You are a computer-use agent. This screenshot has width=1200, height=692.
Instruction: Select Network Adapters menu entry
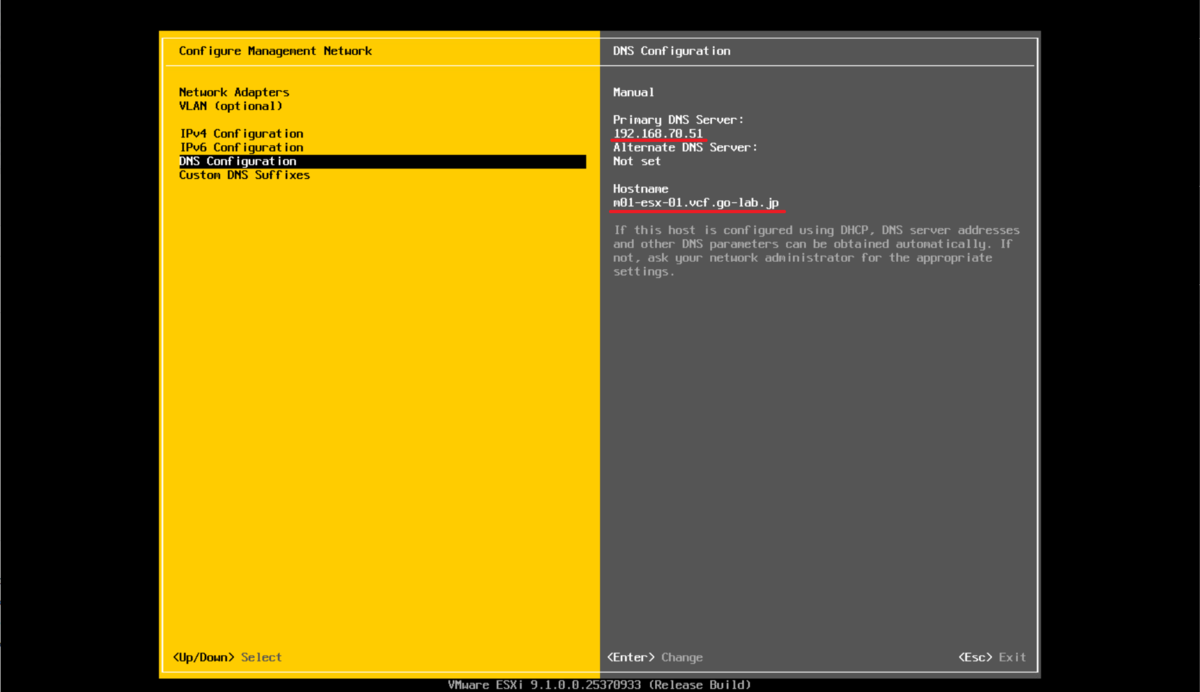click(x=234, y=92)
